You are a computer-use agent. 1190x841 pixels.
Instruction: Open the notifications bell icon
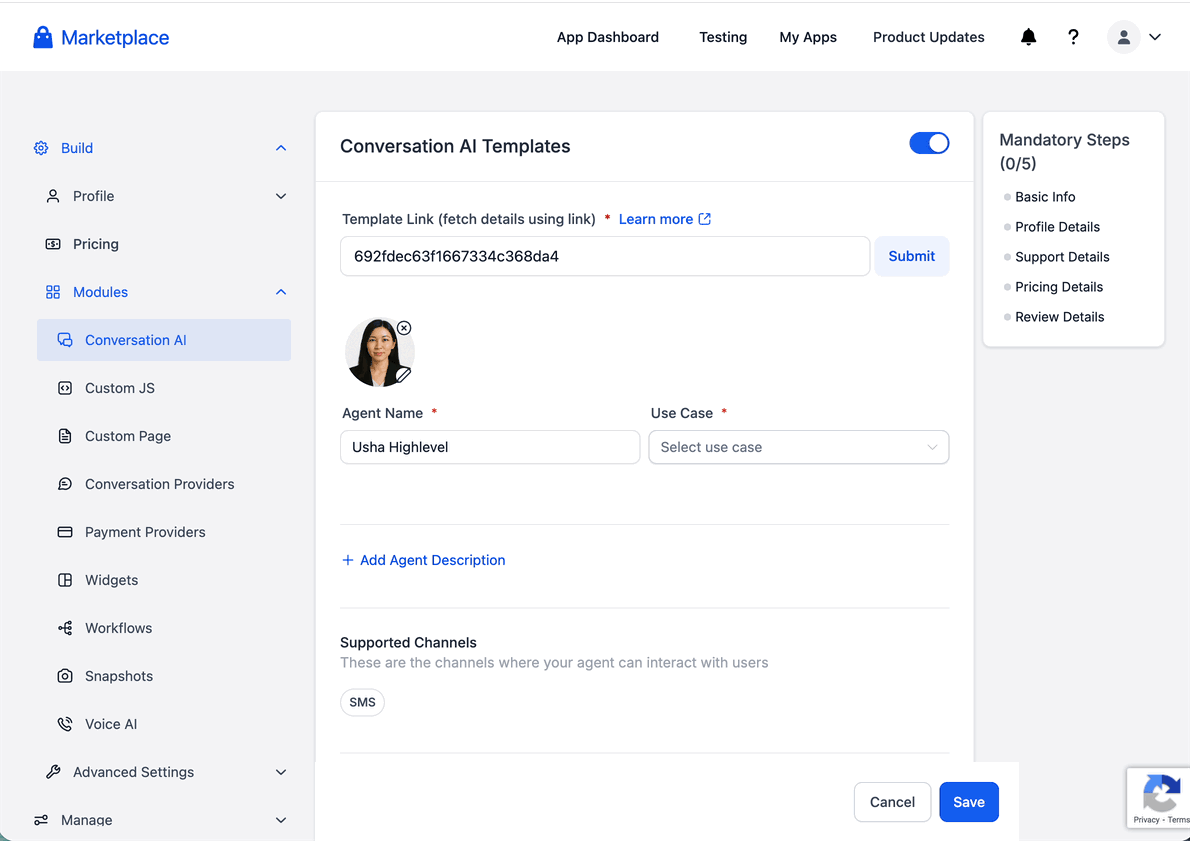click(x=1028, y=37)
